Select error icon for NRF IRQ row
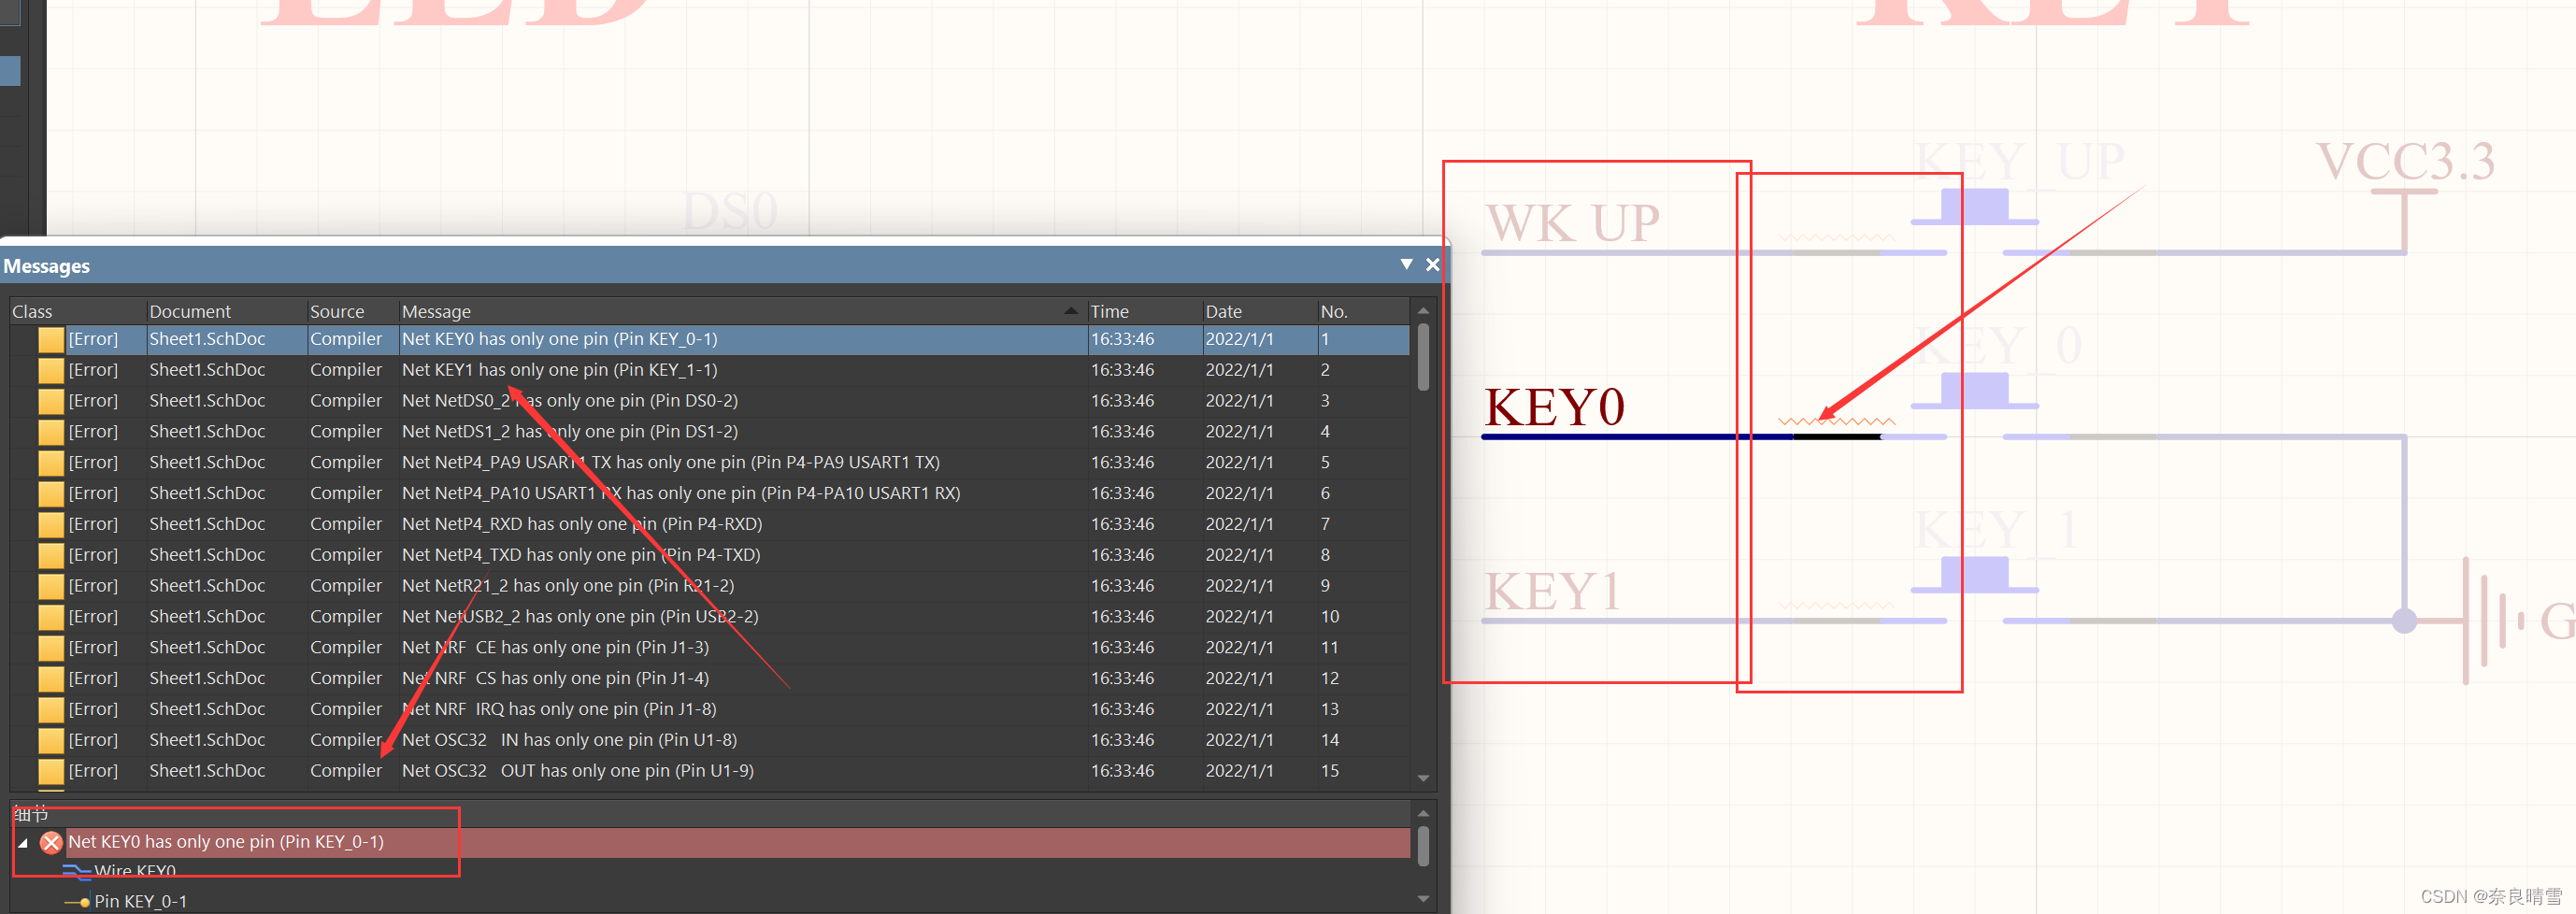 coord(51,710)
